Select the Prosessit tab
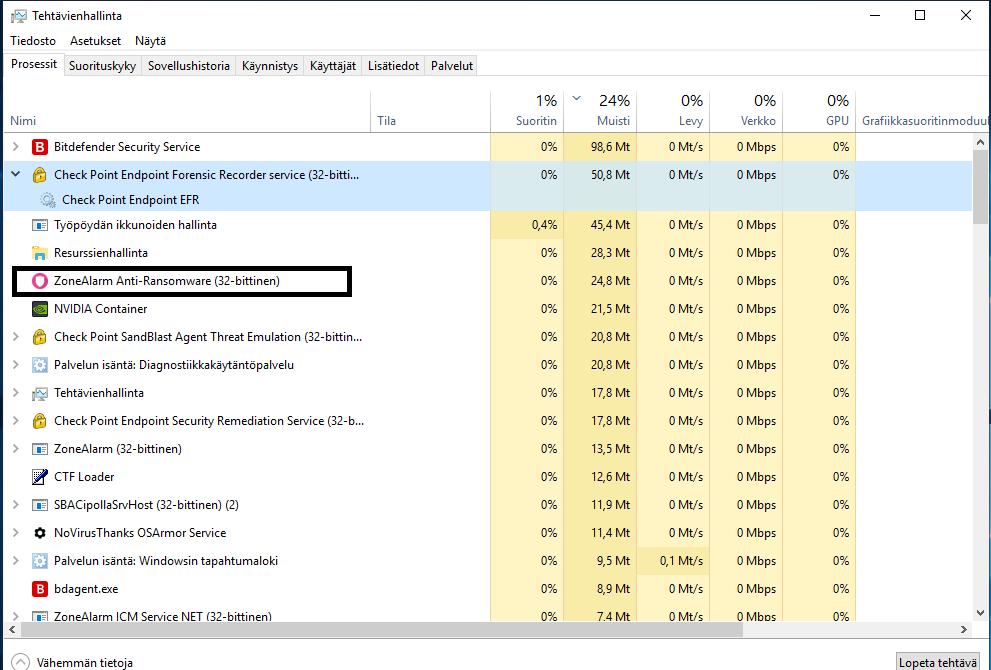Screen dimensions: 991x670 pos(34,64)
